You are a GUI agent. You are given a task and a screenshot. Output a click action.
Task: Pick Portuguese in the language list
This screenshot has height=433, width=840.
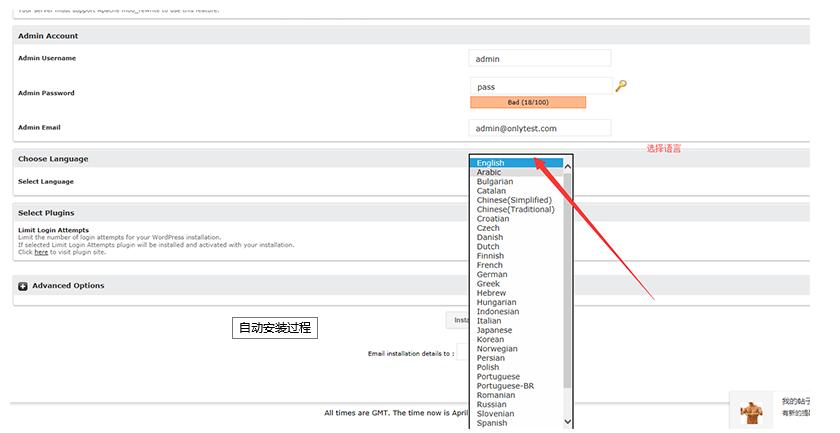(x=516, y=377)
